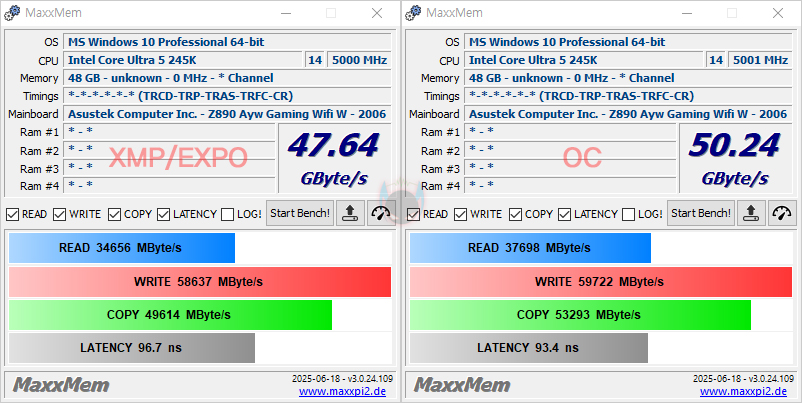
Task: Start Bench! in the left 47.64 window
Action: (x=300, y=213)
